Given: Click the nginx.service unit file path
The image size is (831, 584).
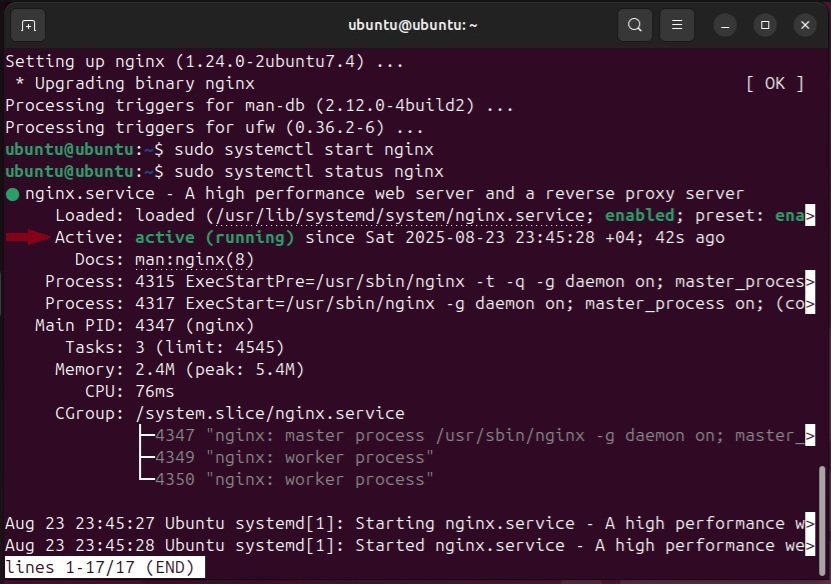Looking at the screenshot, I should (380, 215).
